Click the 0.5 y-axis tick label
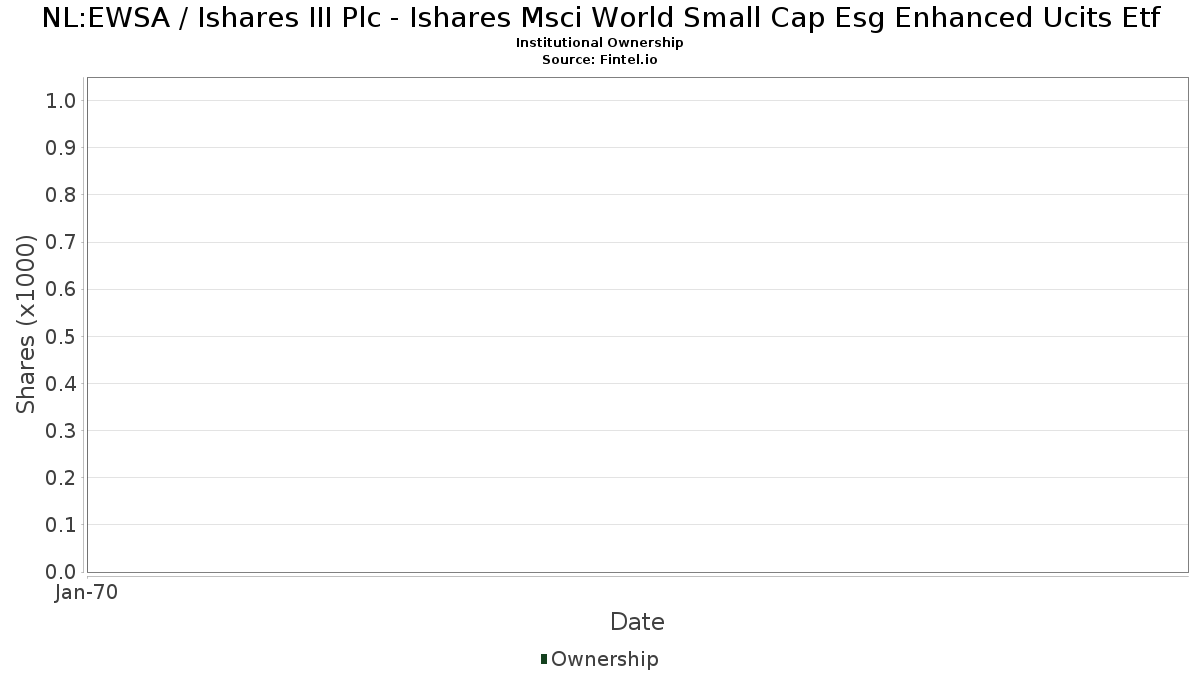 tap(61, 336)
